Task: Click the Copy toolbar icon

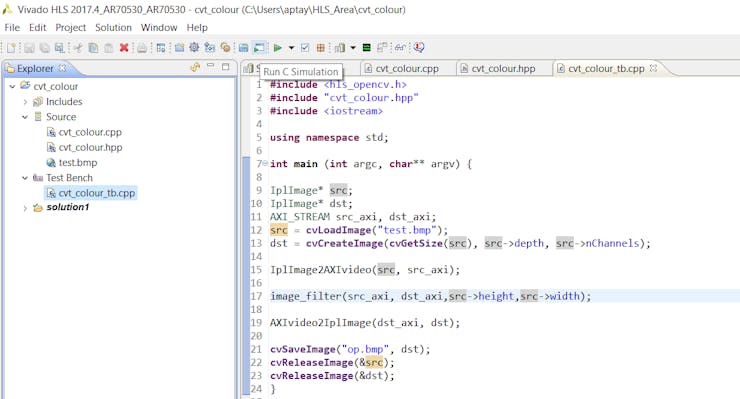Action: click(93, 48)
